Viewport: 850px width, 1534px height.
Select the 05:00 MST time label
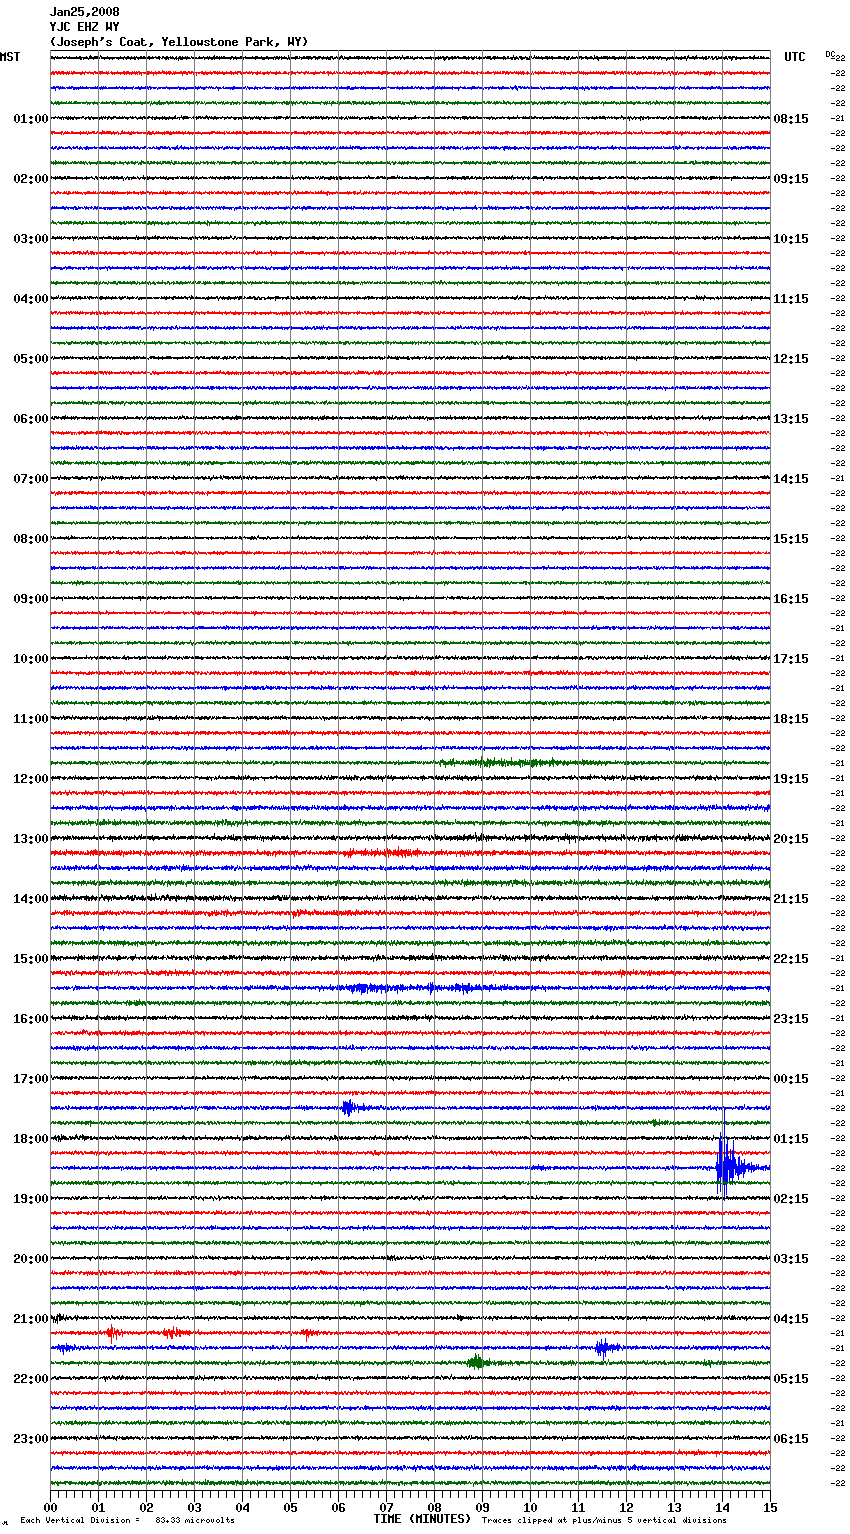(30, 359)
